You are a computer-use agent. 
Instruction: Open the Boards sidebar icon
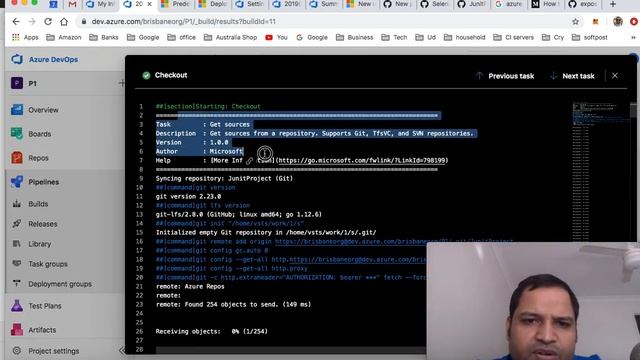(17, 134)
